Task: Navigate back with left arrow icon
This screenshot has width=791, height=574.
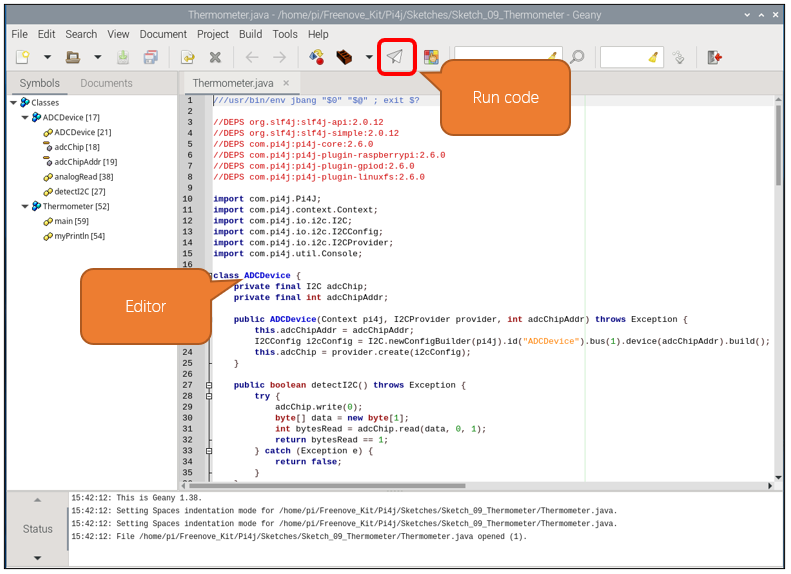Action: click(x=252, y=57)
